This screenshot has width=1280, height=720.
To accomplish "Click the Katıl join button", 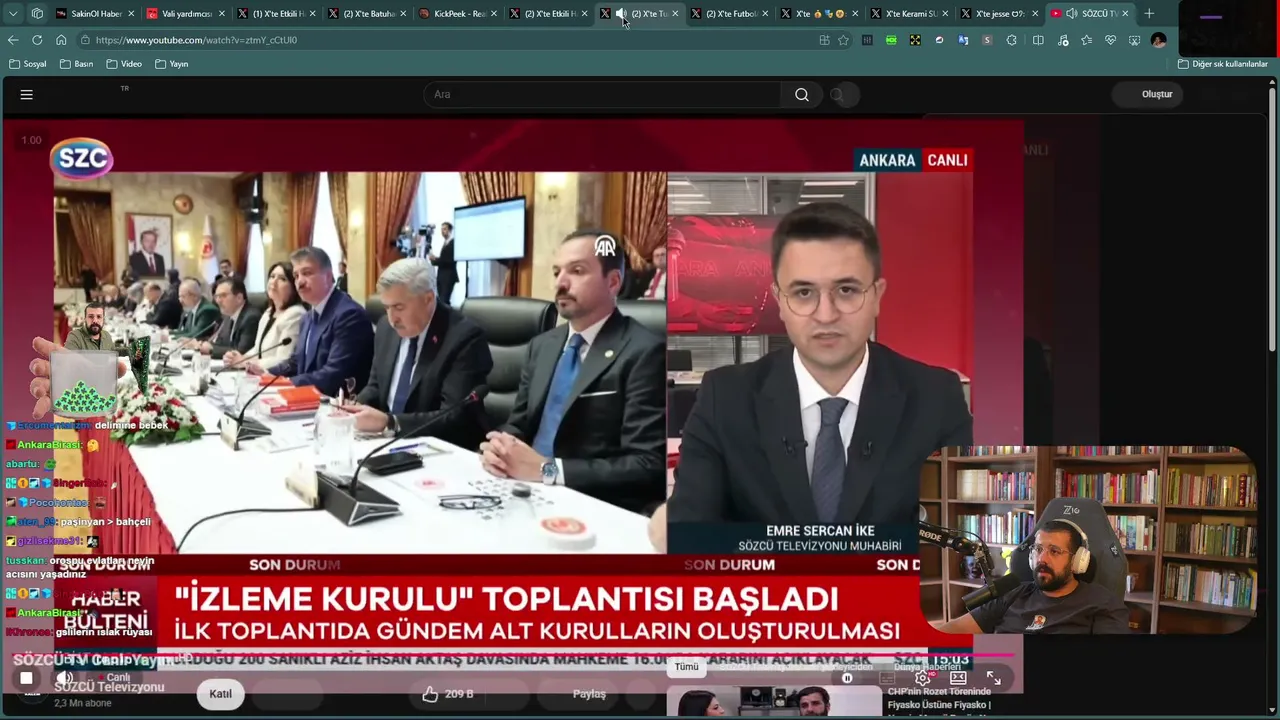I will (221, 694).
